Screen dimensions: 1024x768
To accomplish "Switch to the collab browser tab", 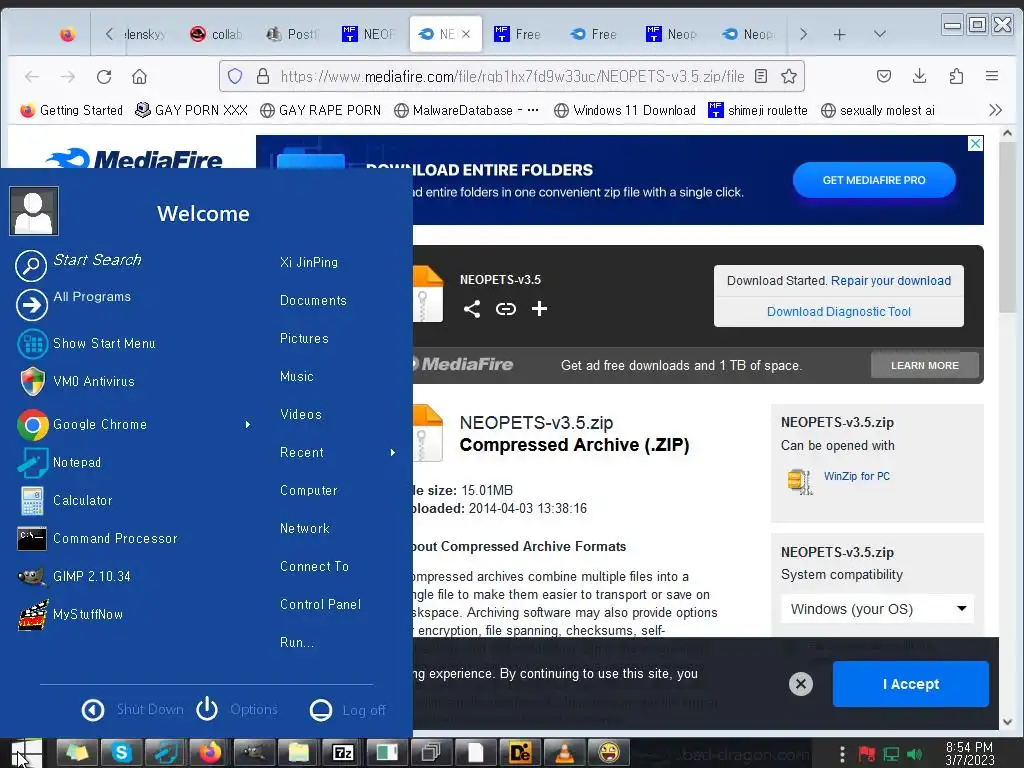I will [216, 34].
